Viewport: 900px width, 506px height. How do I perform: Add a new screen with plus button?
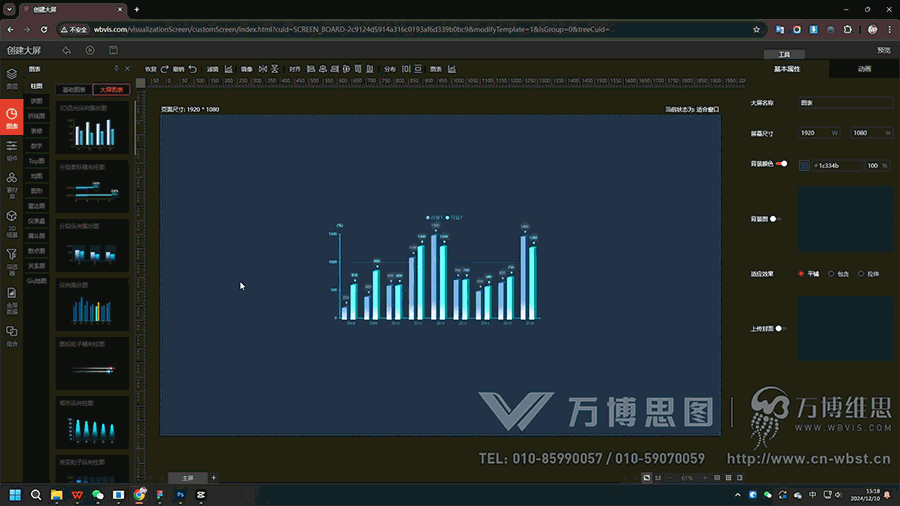tap(214, 477)
